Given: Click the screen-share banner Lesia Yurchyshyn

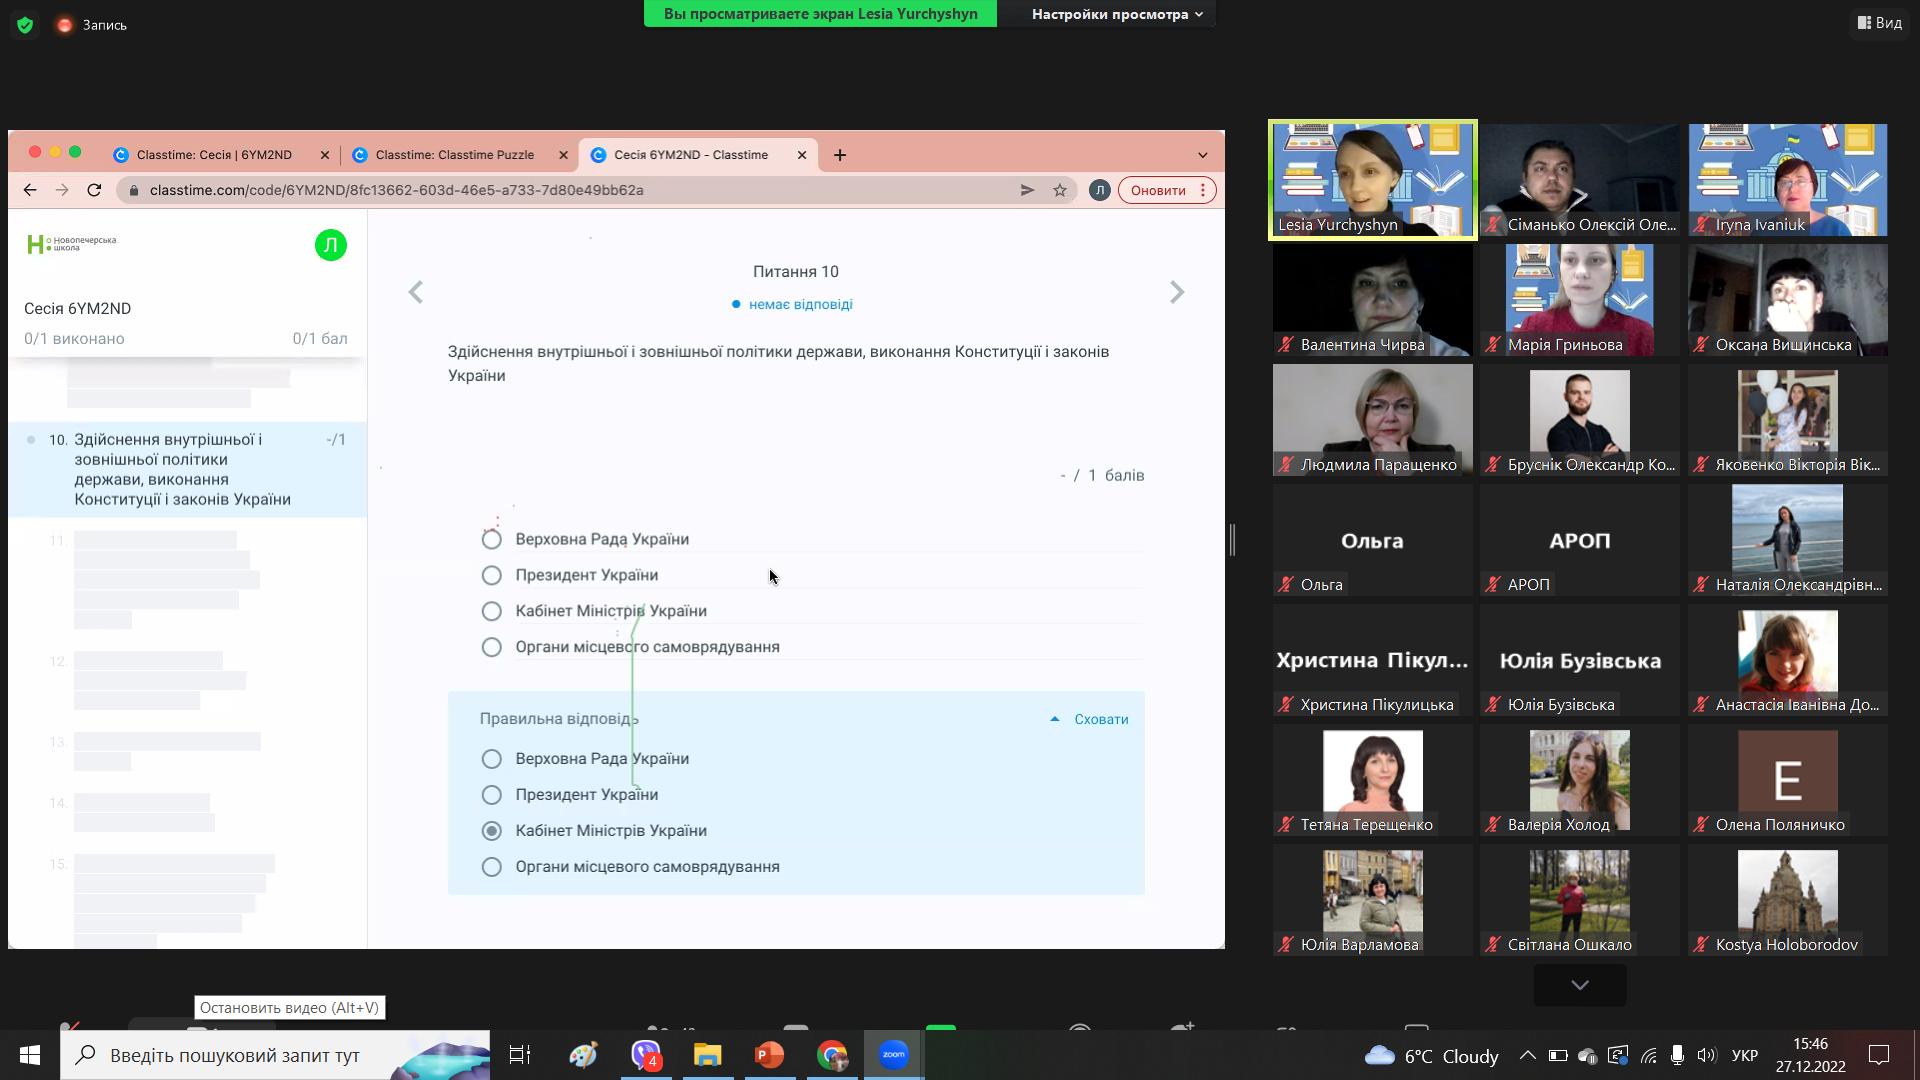Looking at the screenshot, I should [820, 14].
